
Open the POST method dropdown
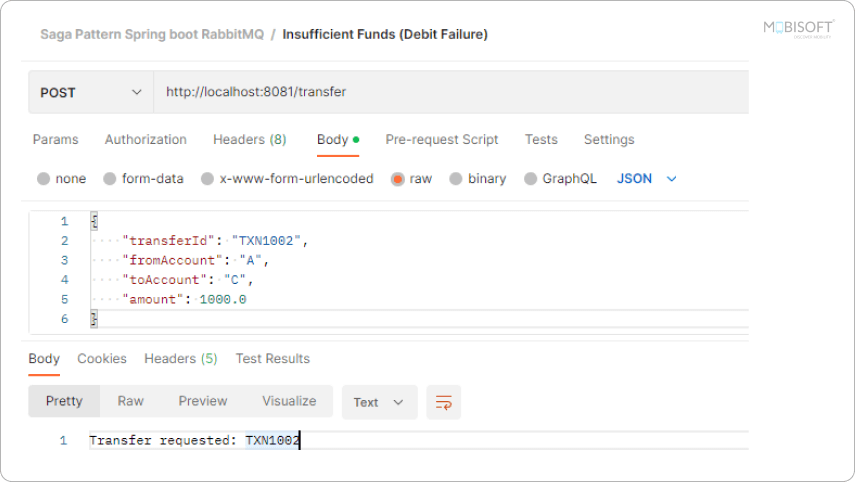tap(91, 92)
